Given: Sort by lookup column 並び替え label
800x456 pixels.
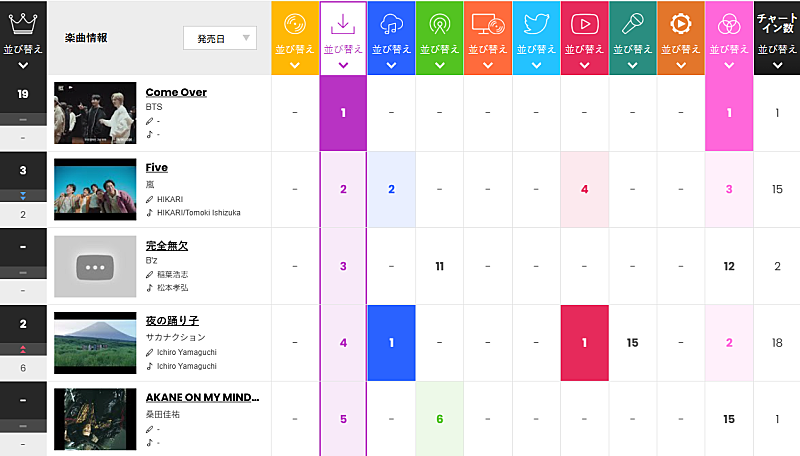Looking at the screenshot, I should (x=488, y=49).
